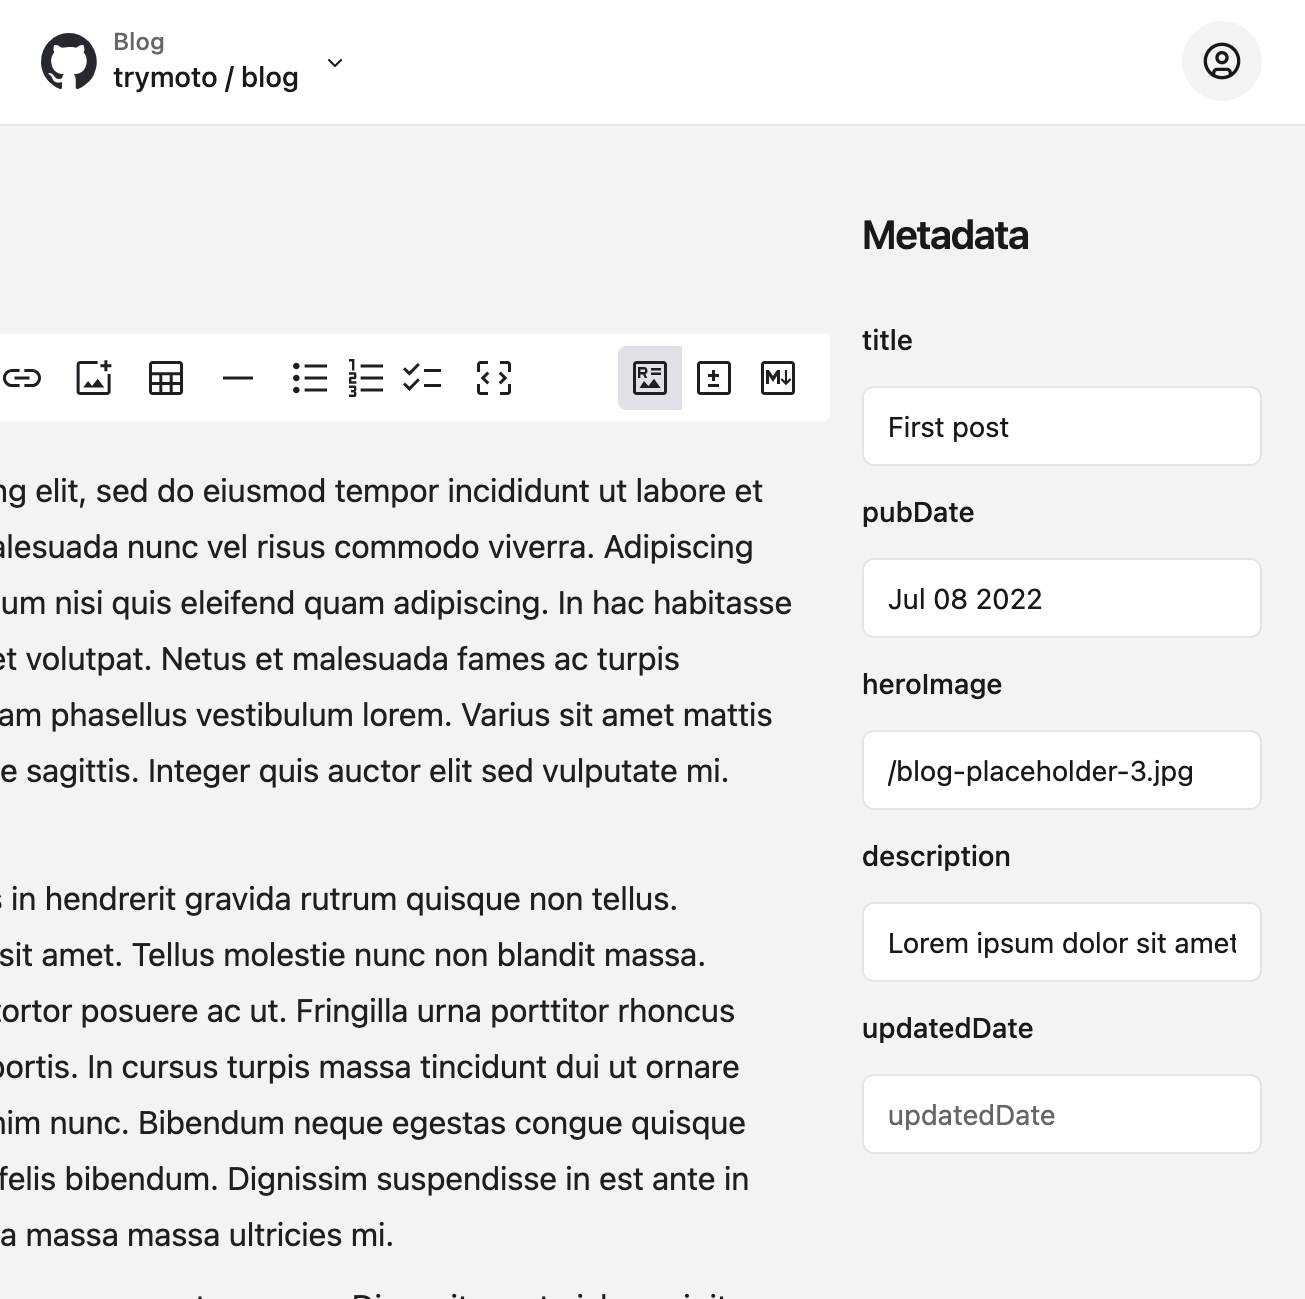Insert a table from the editor toolbar
The height and width of the screenshot is (1299, 1305).
click(166, 378)
